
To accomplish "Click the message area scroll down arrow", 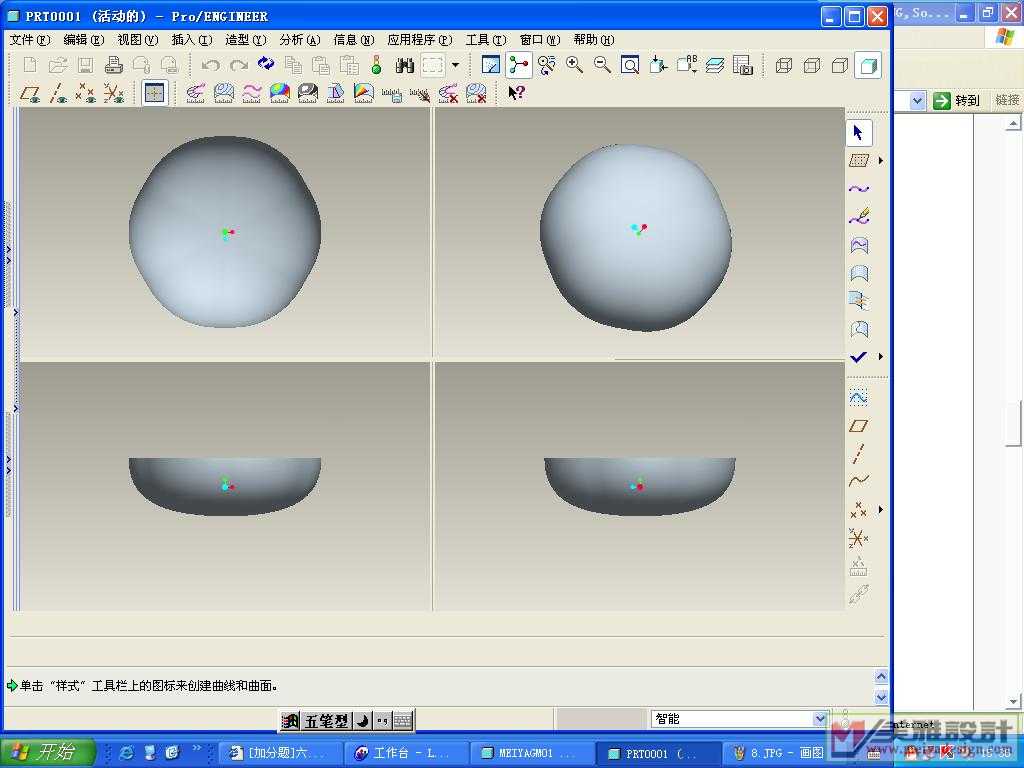I will click(x=881, y=697).
